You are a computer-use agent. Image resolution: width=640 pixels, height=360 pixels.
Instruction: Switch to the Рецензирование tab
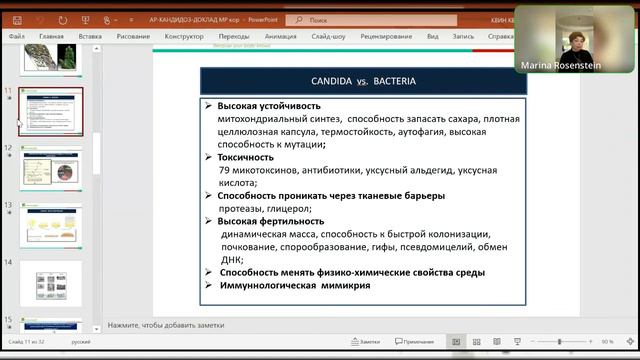point(386,36)
